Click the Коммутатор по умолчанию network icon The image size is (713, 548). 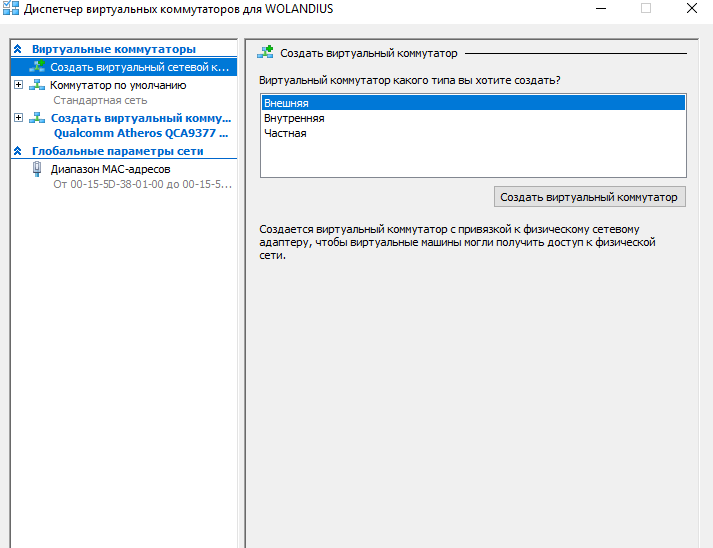37,85
